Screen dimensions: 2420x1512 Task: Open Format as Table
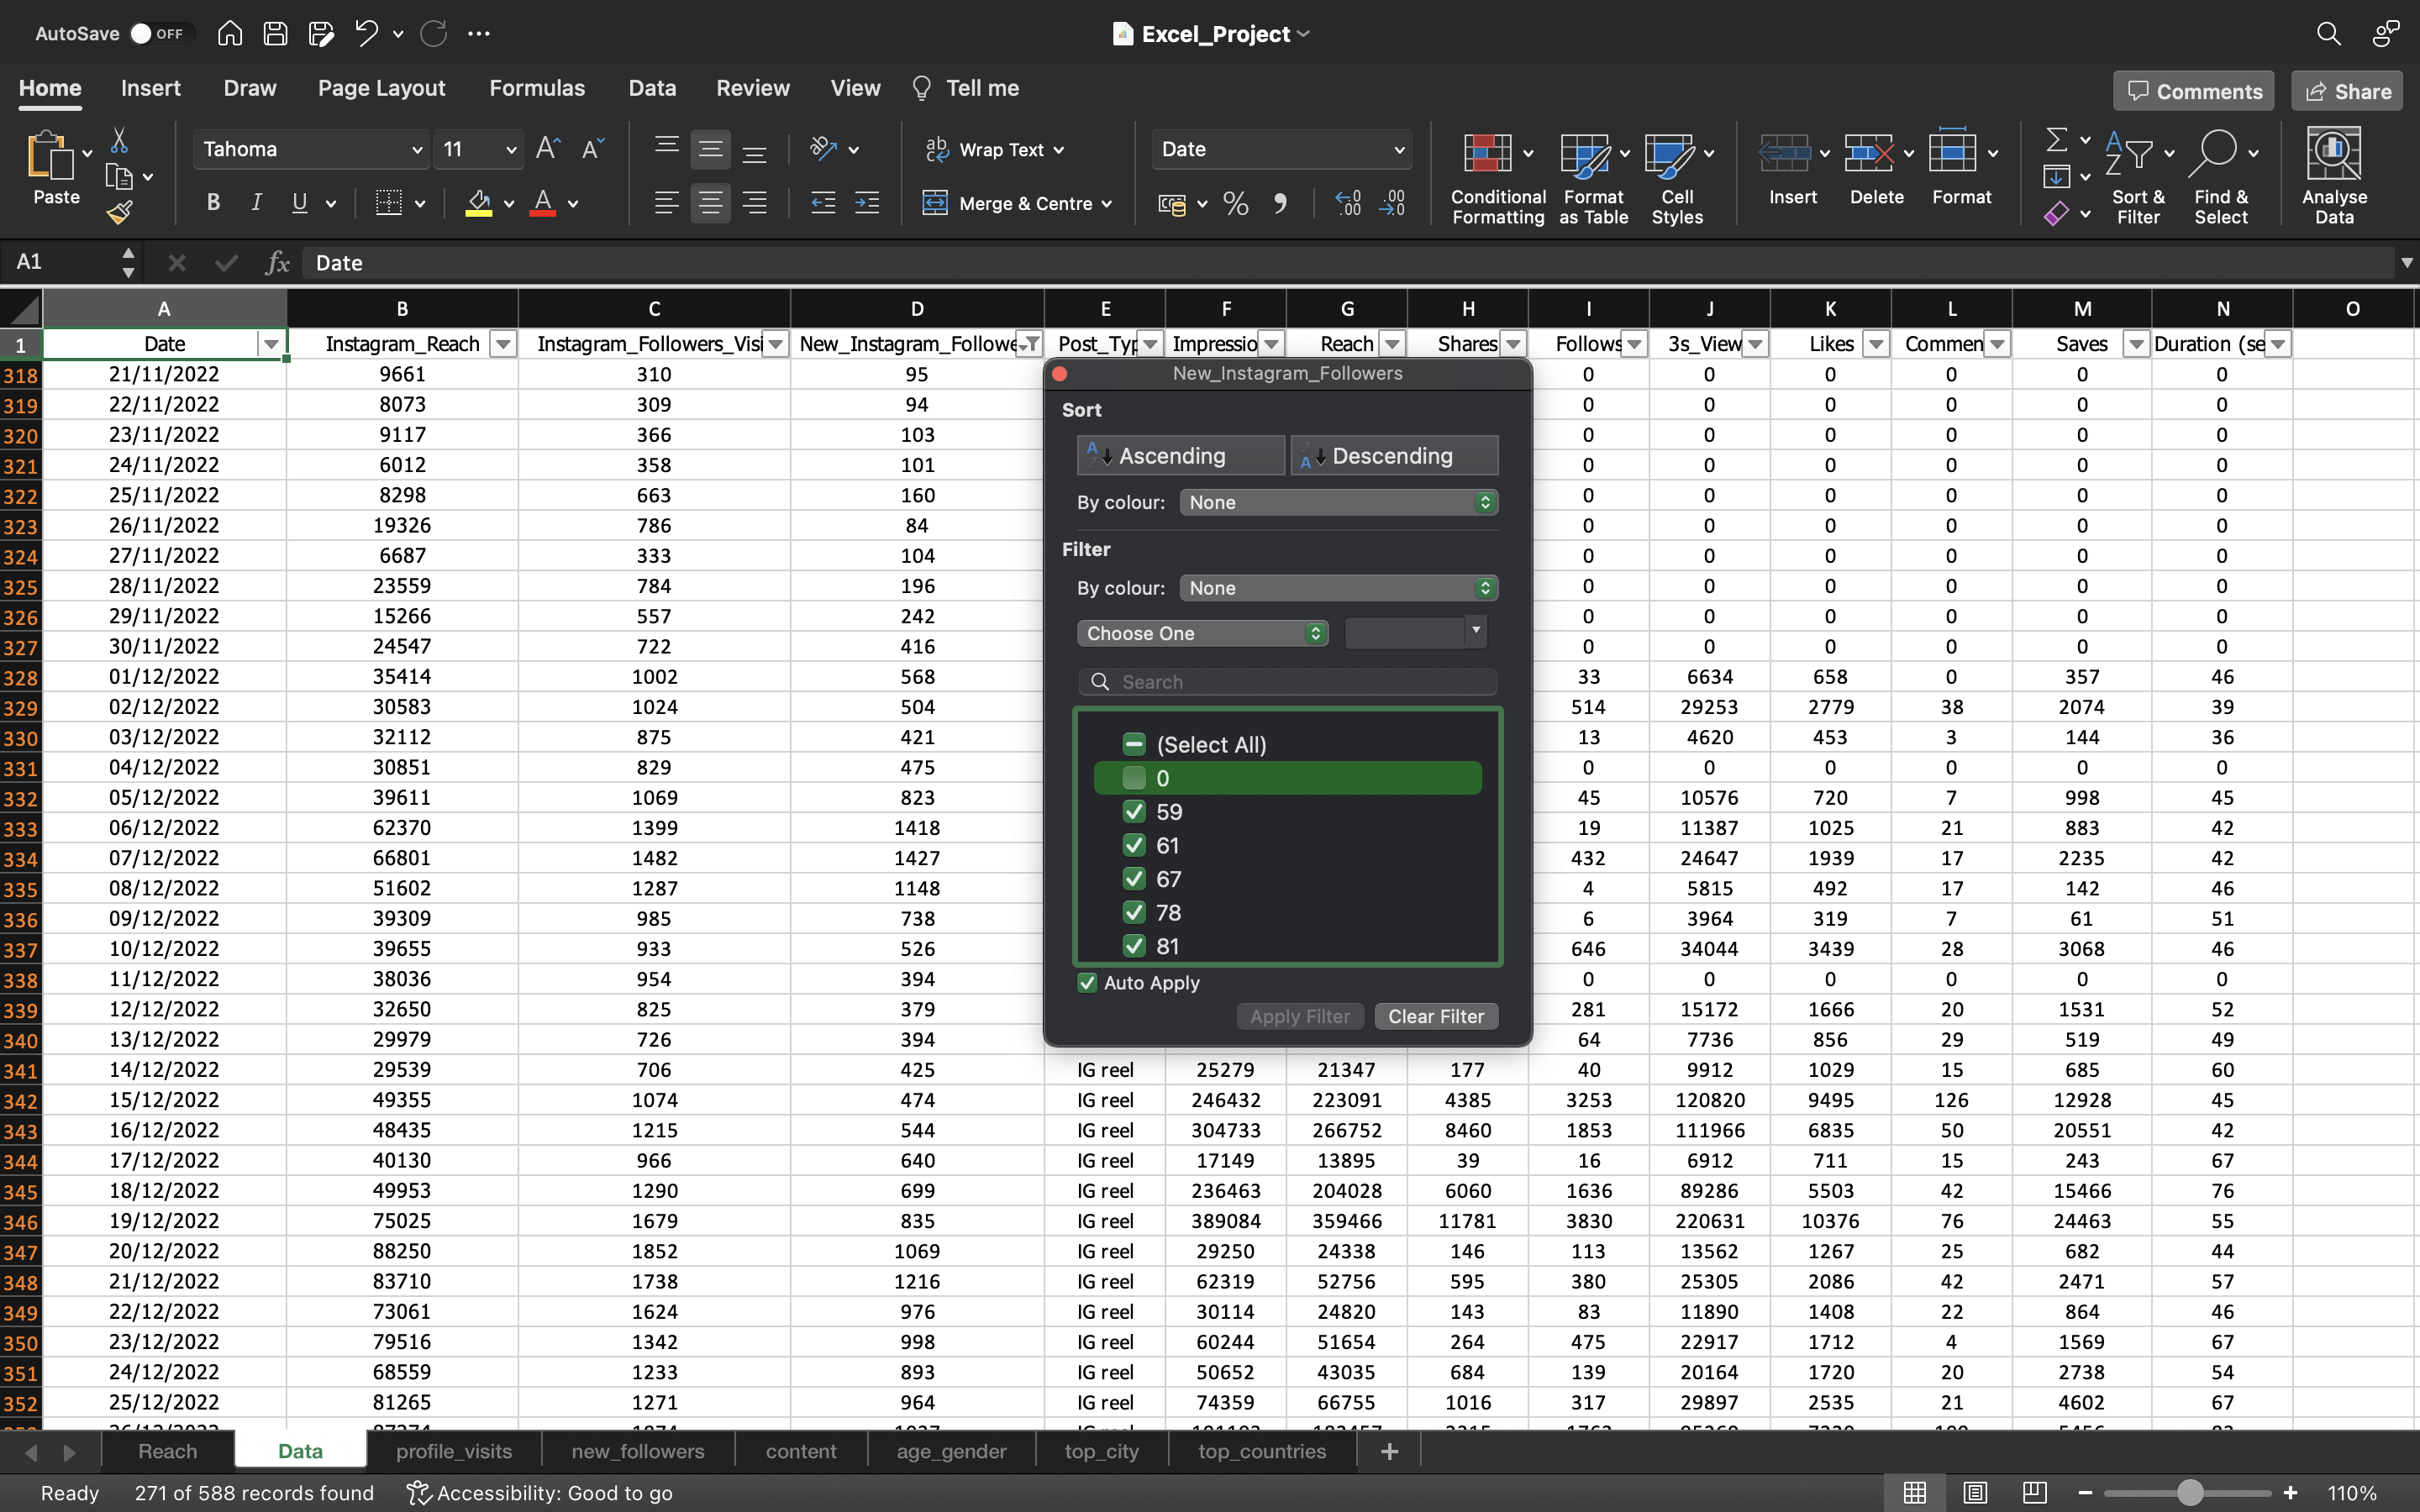tap(1593, 178)
